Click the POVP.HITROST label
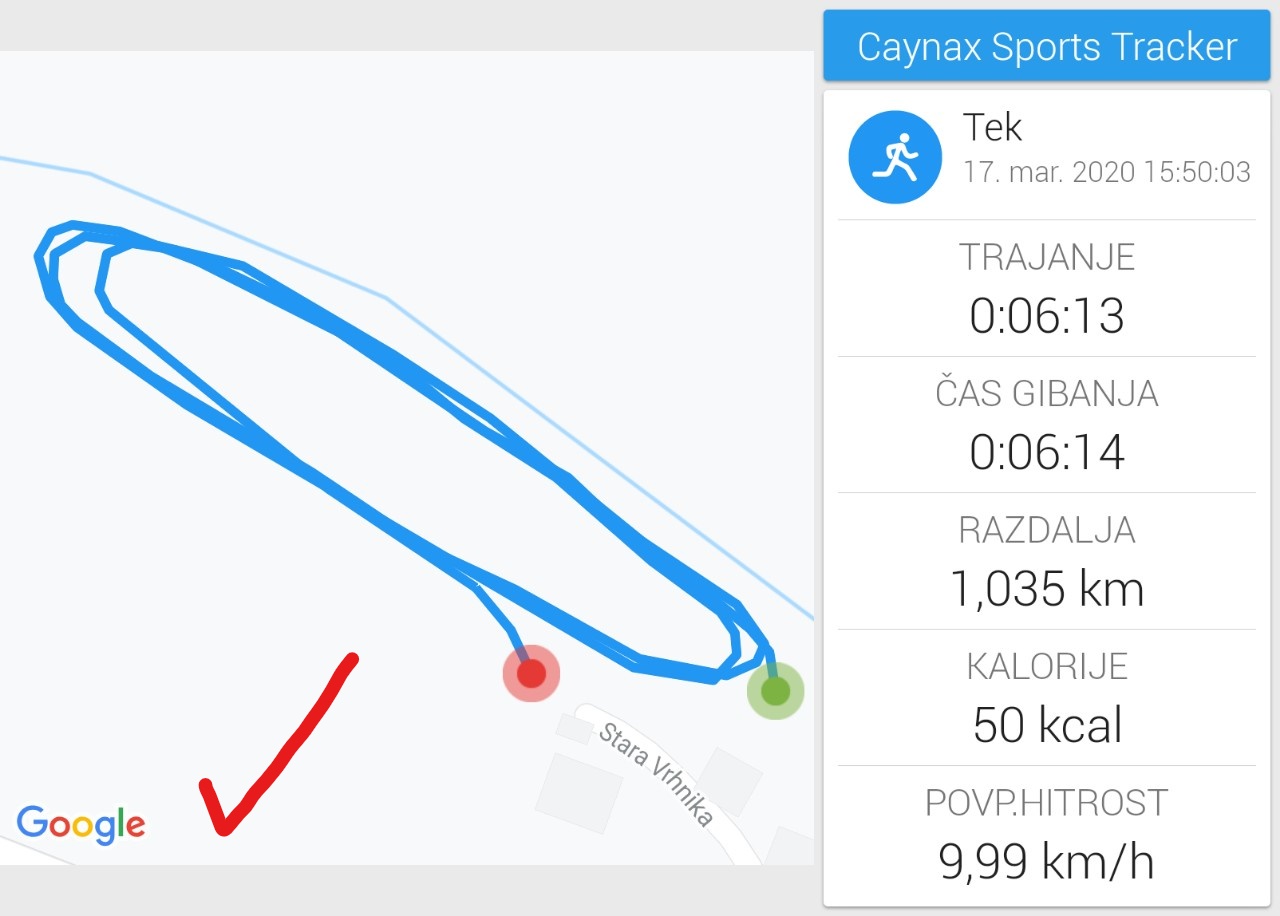The height and width of the screenshot is (916, 1280). click(x=1047, y=802)
